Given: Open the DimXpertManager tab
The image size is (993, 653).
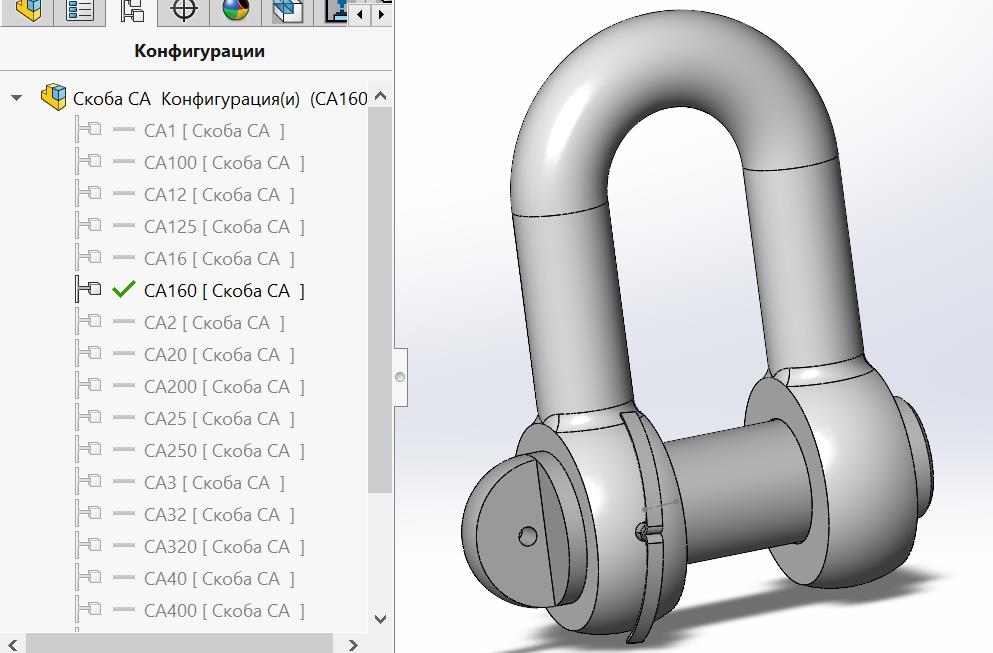Looking at the screenshot, I should [184, 11].
